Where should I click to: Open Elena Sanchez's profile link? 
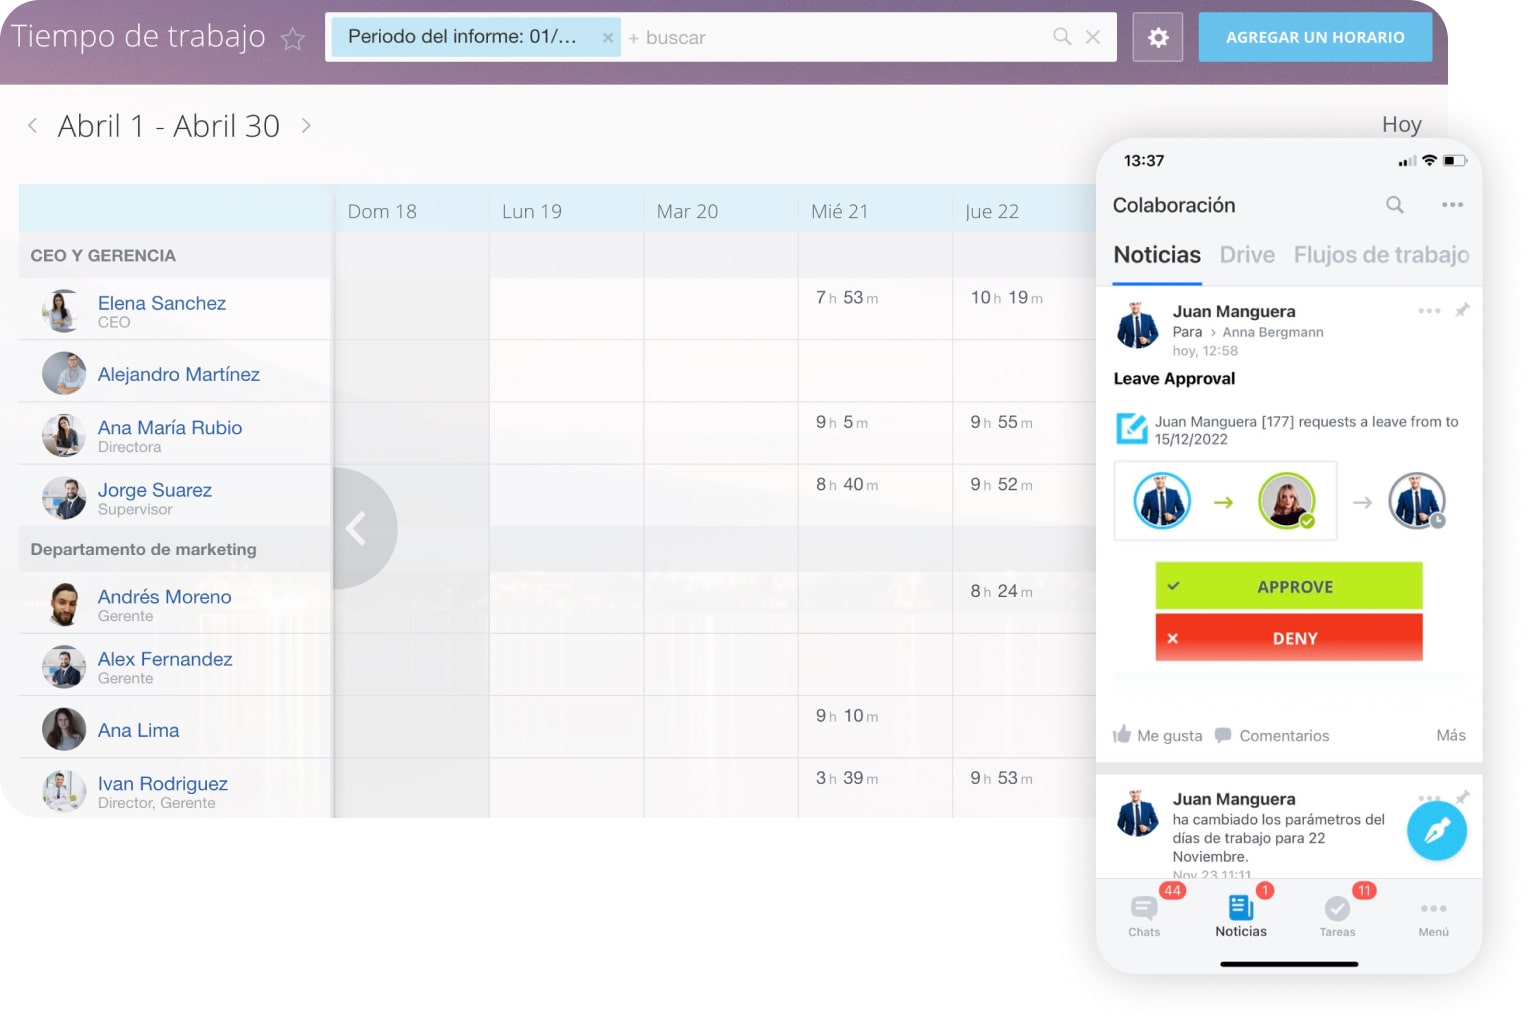point(162,303)
